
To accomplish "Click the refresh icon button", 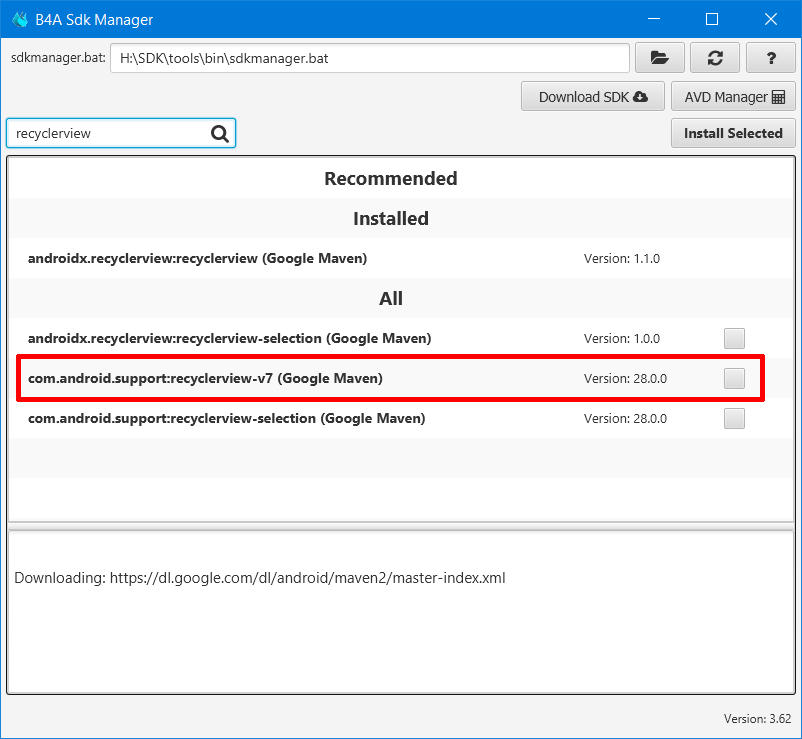I will pos(715,58).
